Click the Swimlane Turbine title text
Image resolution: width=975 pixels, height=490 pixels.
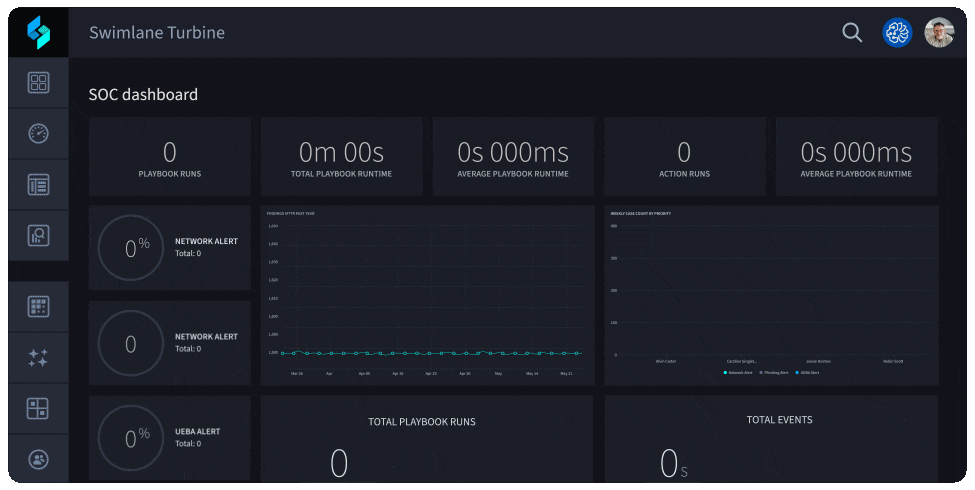click(x=157, y=33)
